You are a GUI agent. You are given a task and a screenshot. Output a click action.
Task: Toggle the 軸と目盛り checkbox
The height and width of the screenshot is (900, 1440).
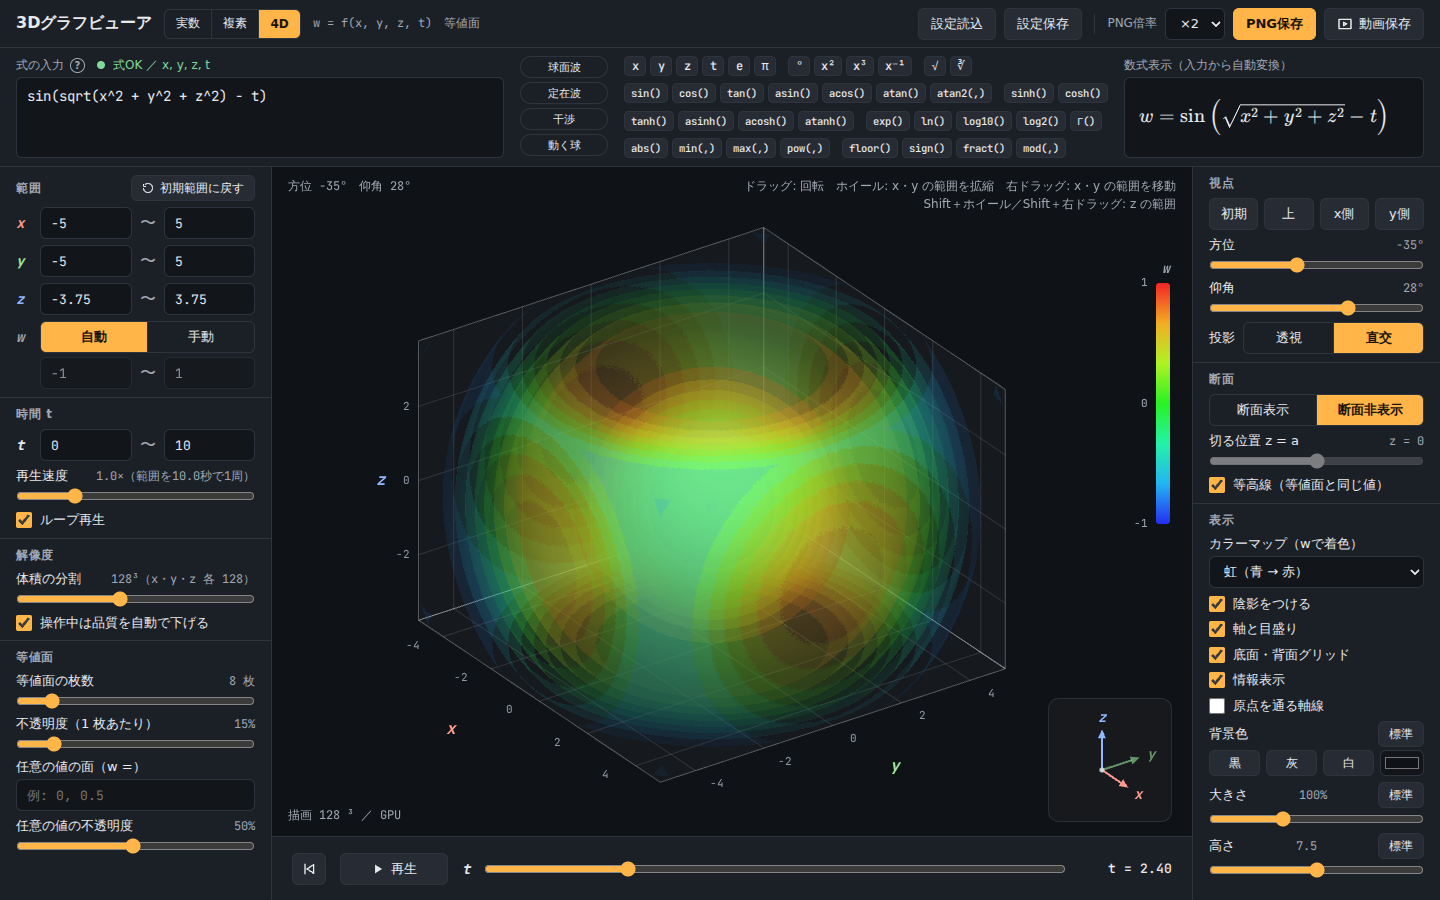pos(1217,629)
